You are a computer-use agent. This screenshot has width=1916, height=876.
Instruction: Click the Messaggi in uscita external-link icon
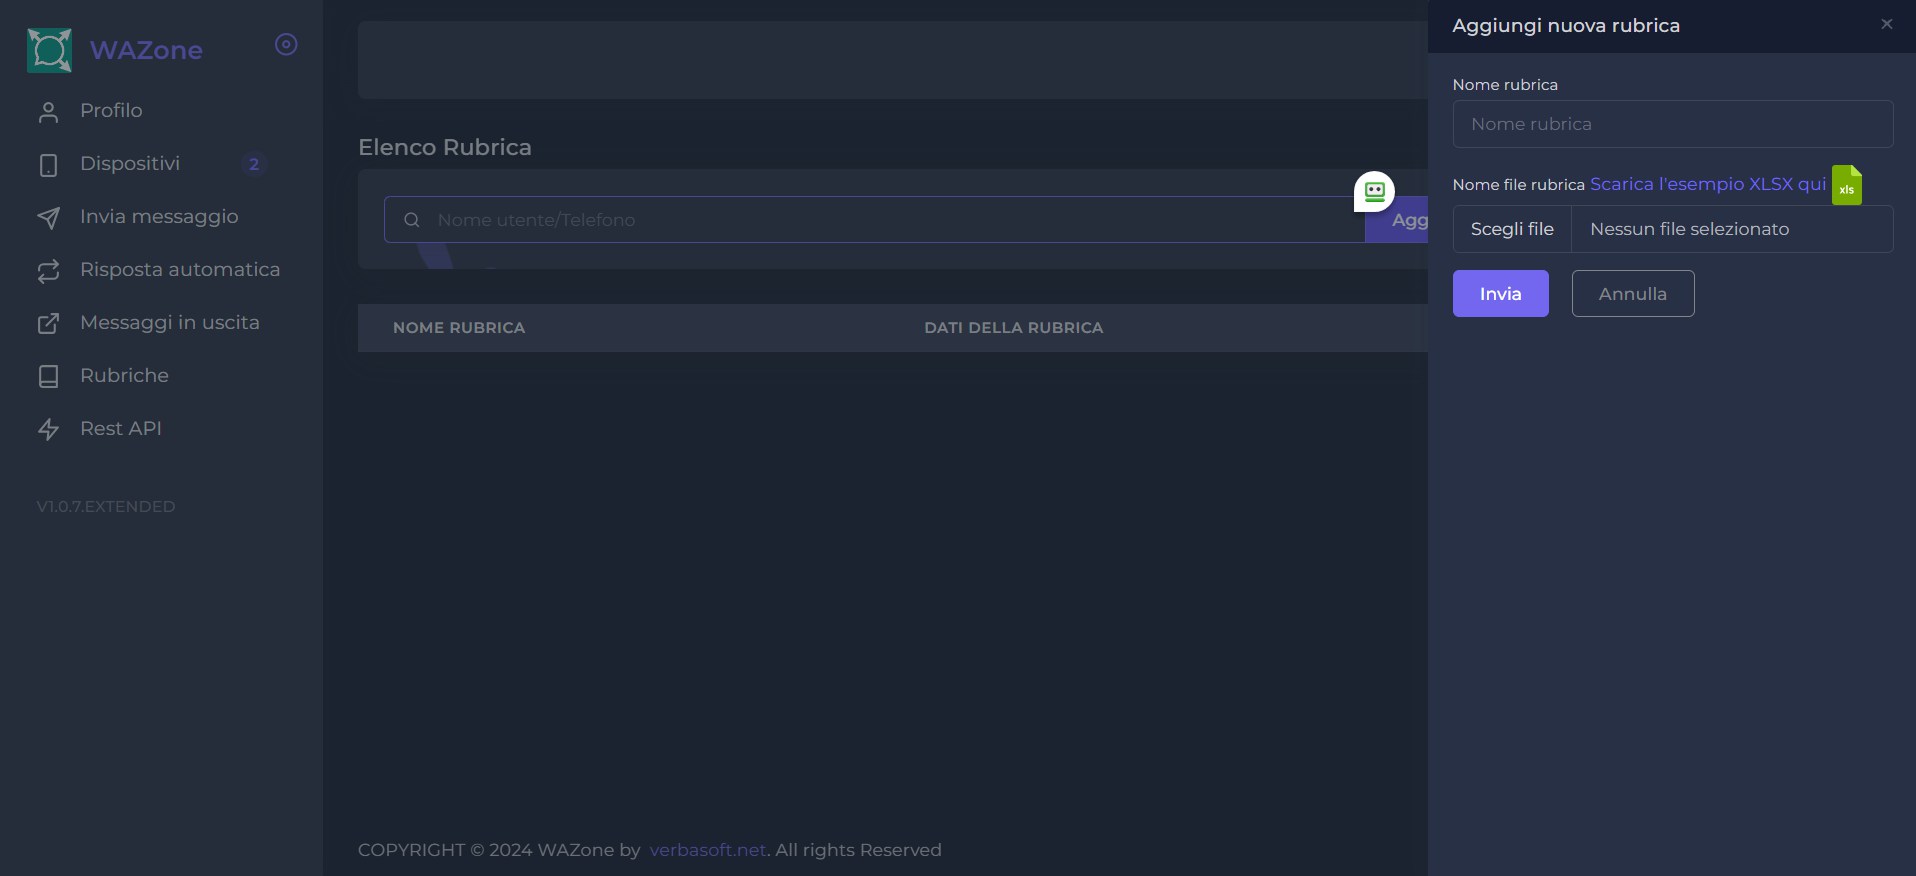[x=48, y=324]
